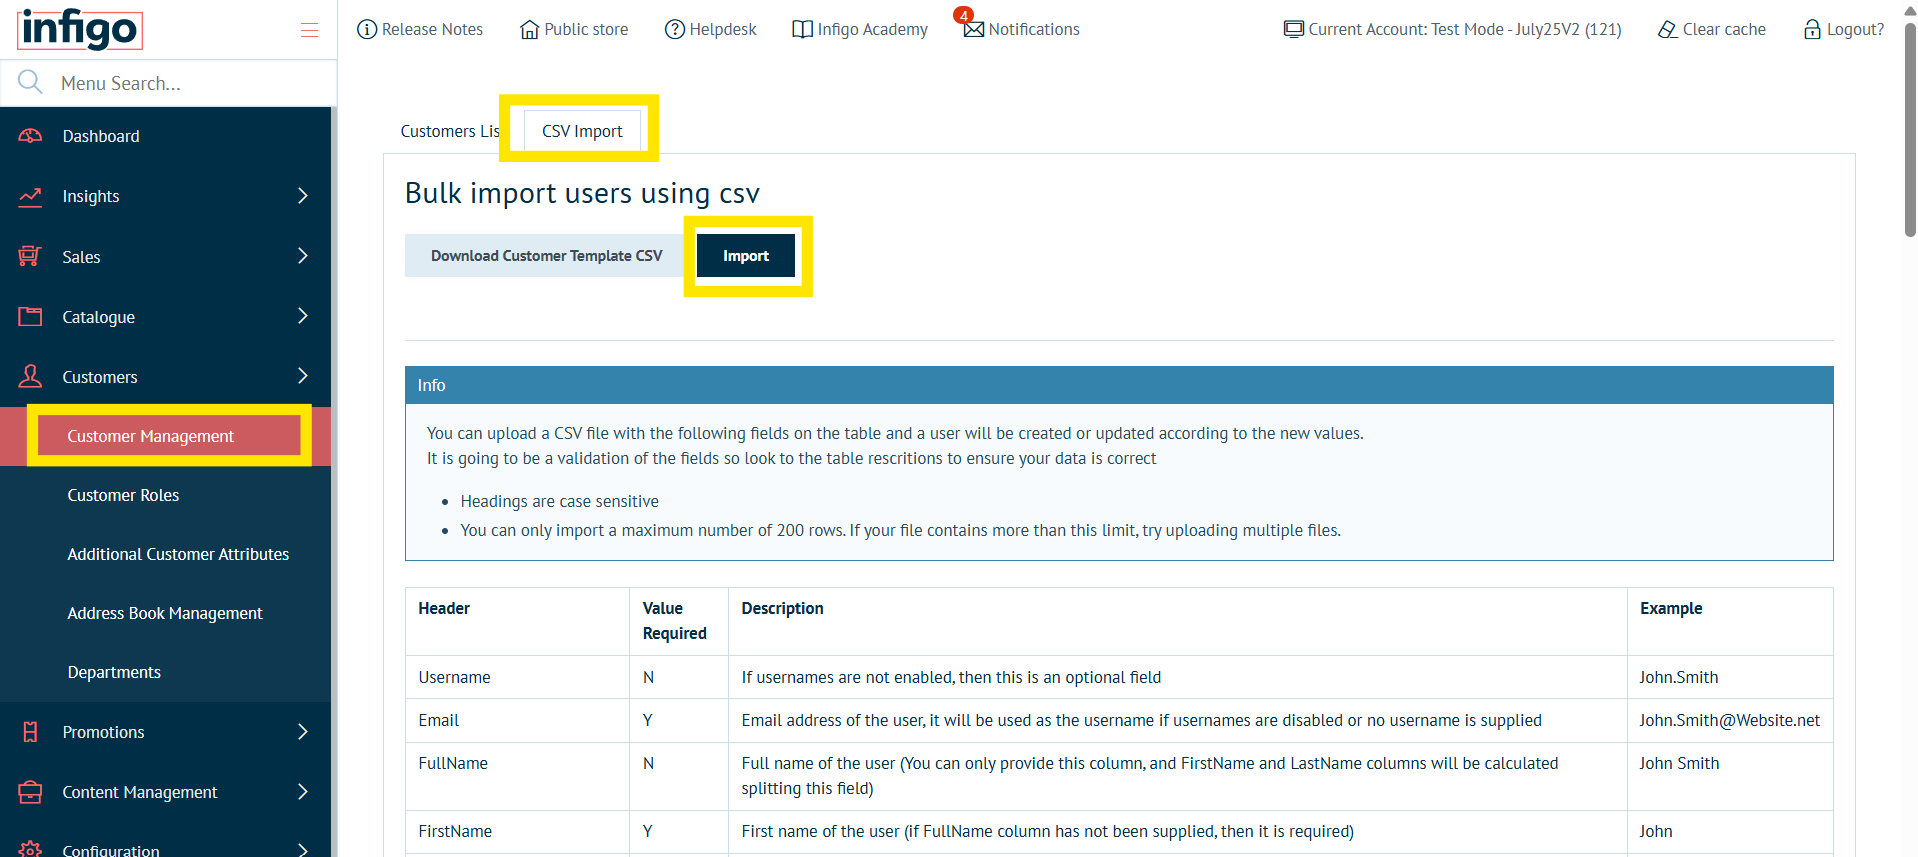Click the Dashboard gauge icon
Image resolution: width=1918 pixels, height=857 pixels.
point(30,136)
